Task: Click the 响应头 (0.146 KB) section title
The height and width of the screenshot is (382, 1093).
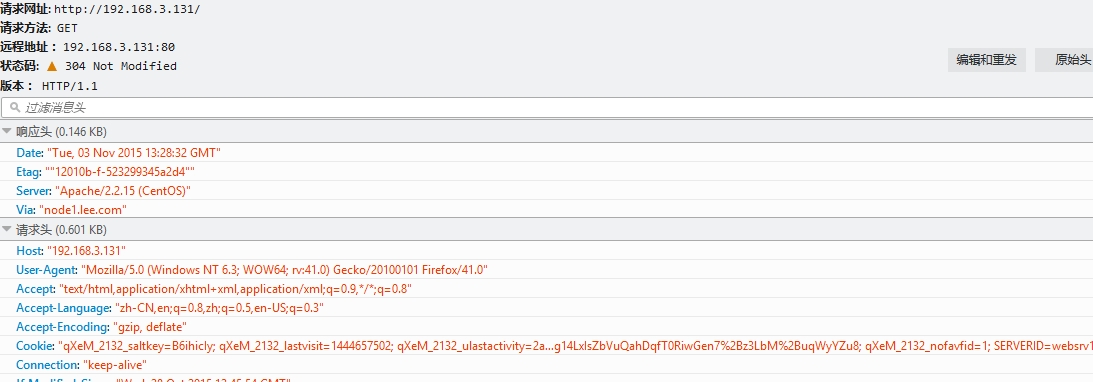Action: (x=61, y=132)
